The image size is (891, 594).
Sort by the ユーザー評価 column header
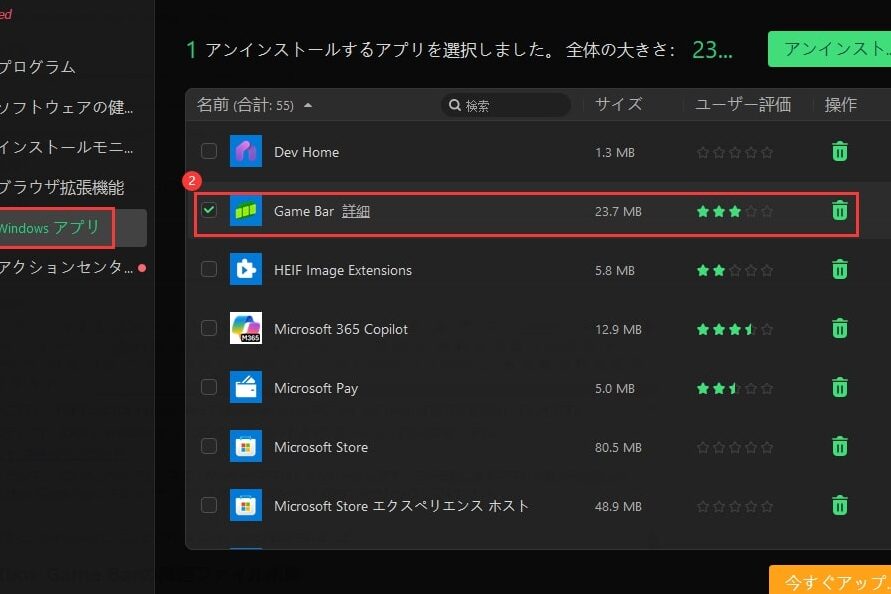(743, 105)
